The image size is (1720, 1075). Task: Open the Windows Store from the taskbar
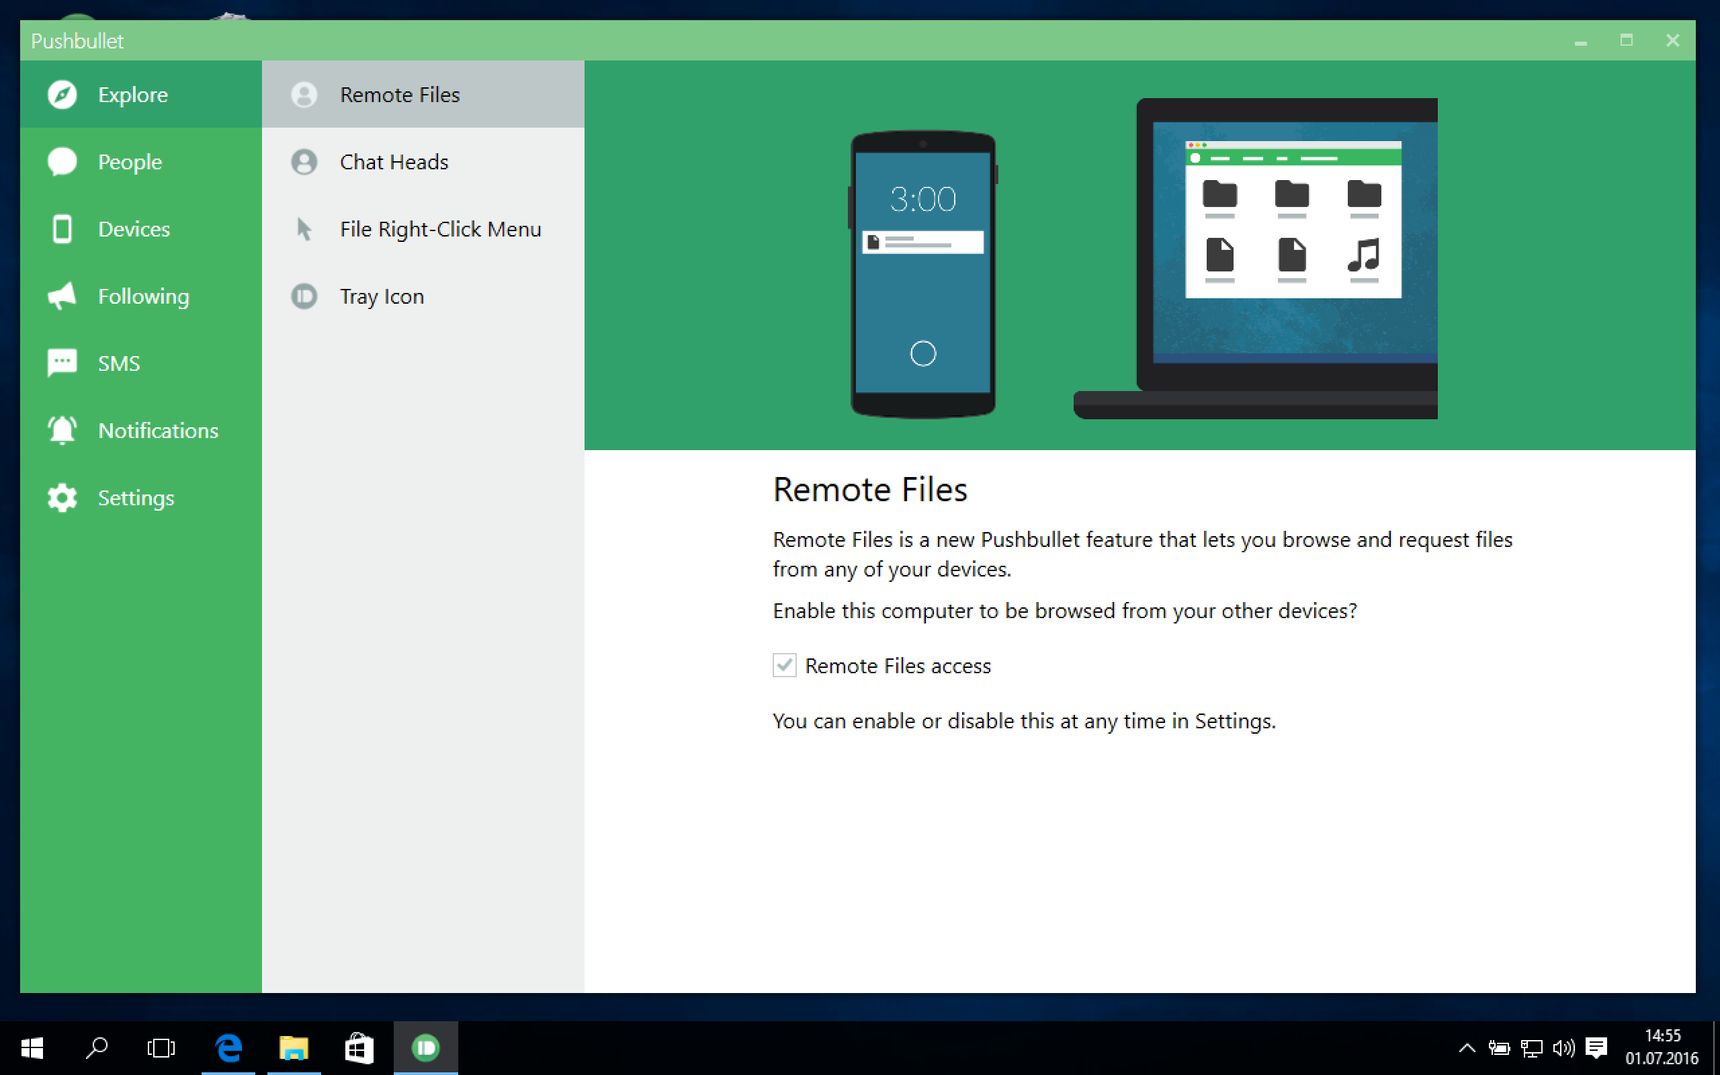coord(359,1048)
